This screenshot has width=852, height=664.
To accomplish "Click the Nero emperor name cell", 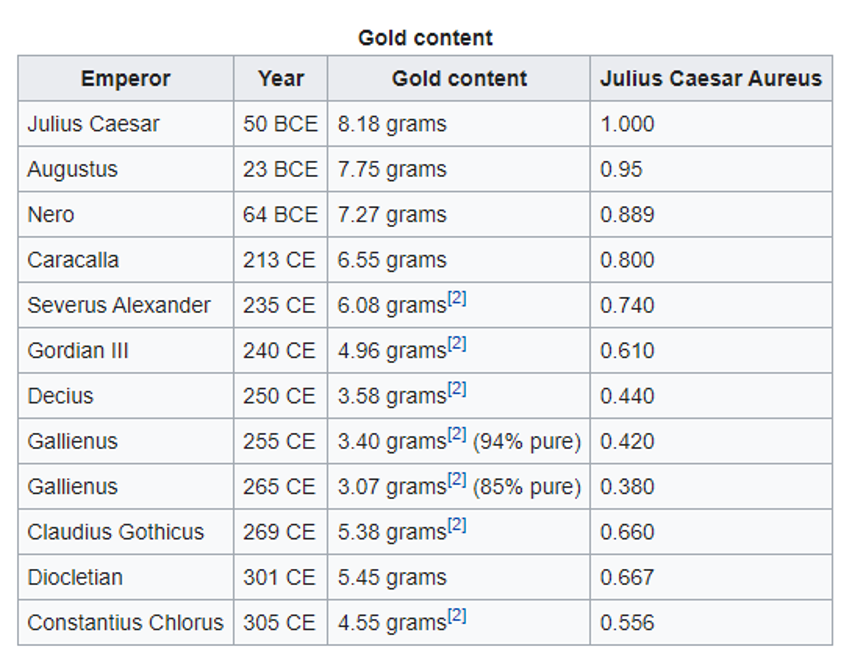I will pos(50,215).
